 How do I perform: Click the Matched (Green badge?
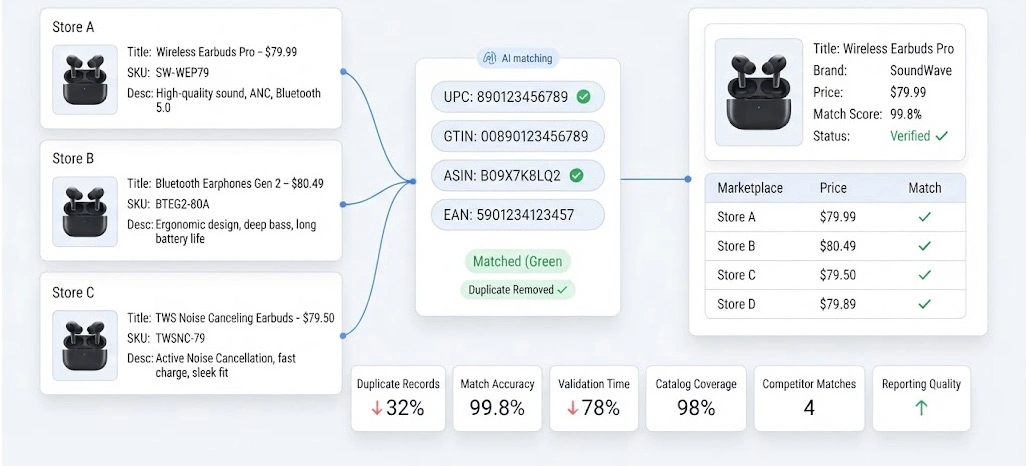(518, 262)
